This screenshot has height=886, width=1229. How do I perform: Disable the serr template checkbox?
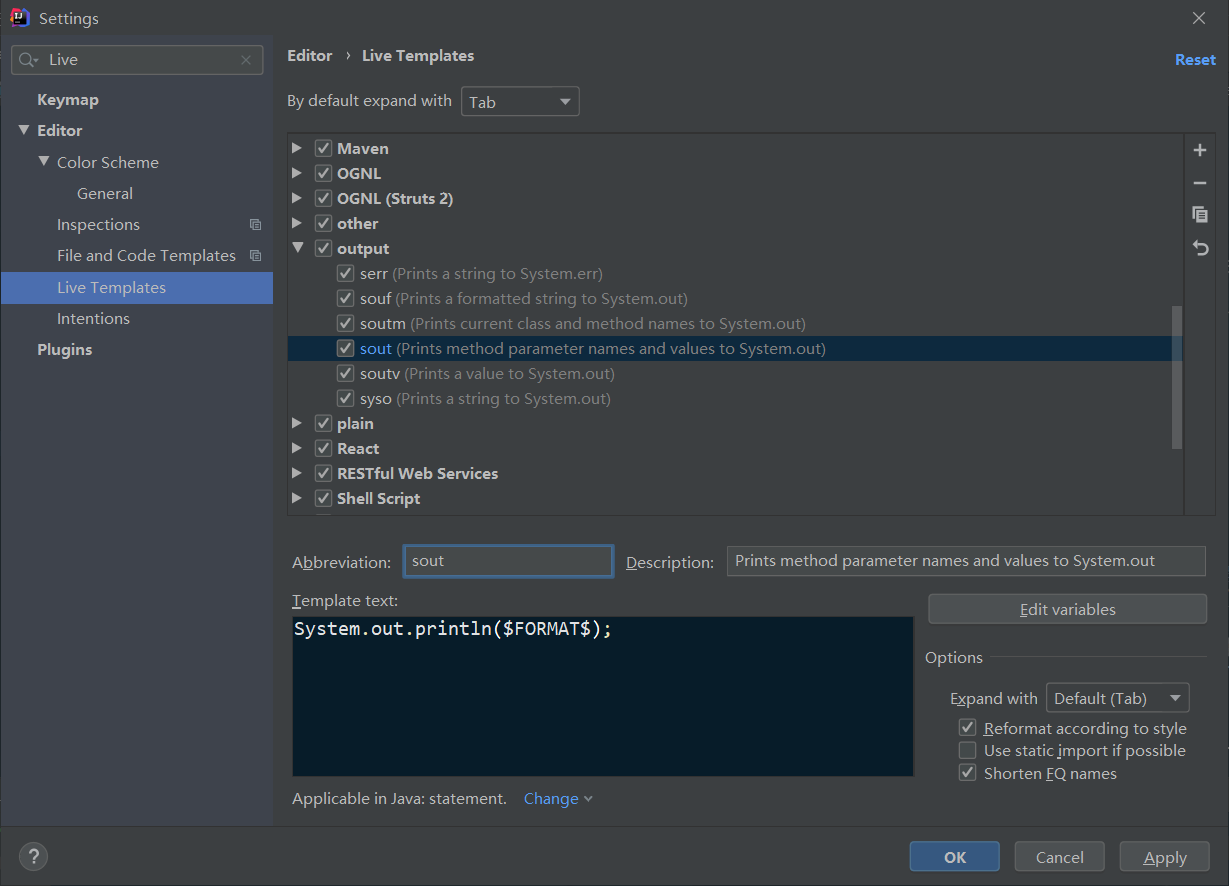click(x=345, y=273)
